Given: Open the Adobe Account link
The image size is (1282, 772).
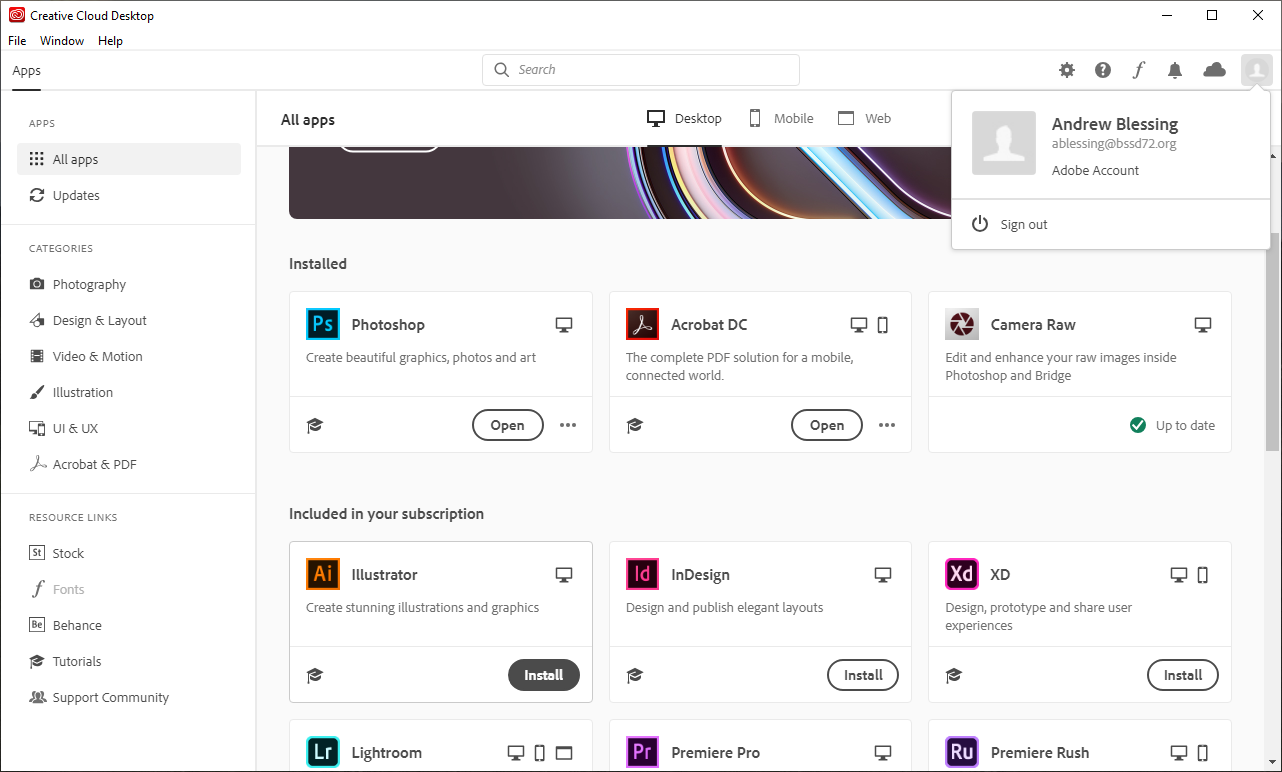Looking at the screenshot, I should (x=1095, y=171).
